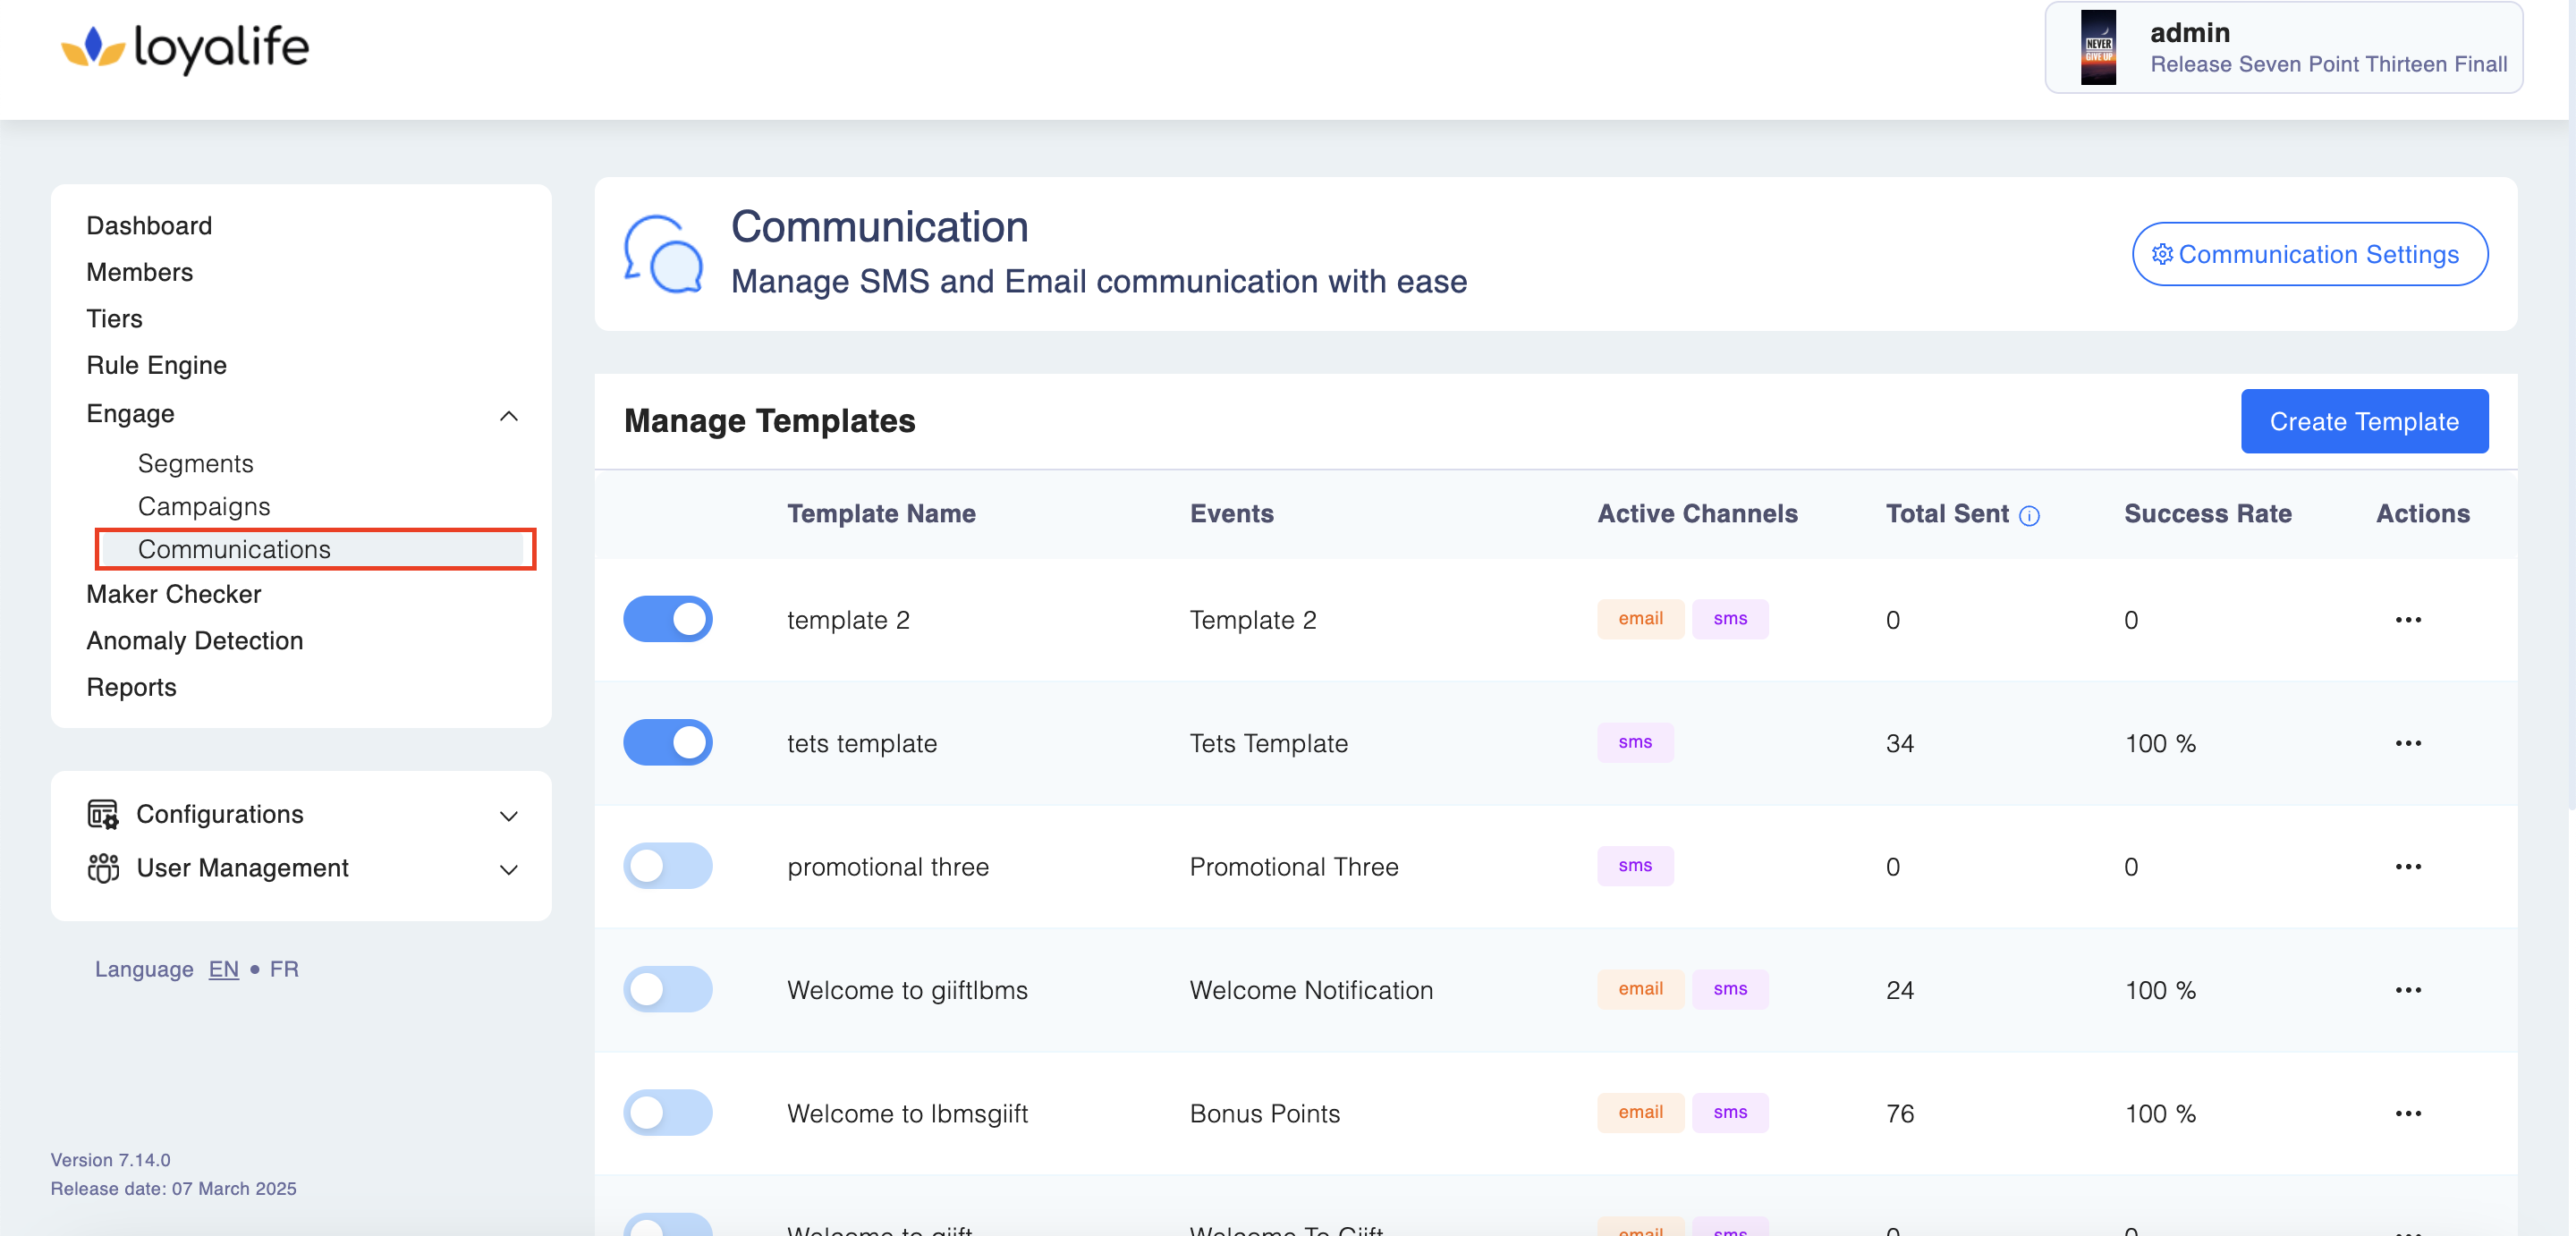Open actions menu for promotional three
The height and width of the screenshot is (1236, 2576).
click(2407, 867)
